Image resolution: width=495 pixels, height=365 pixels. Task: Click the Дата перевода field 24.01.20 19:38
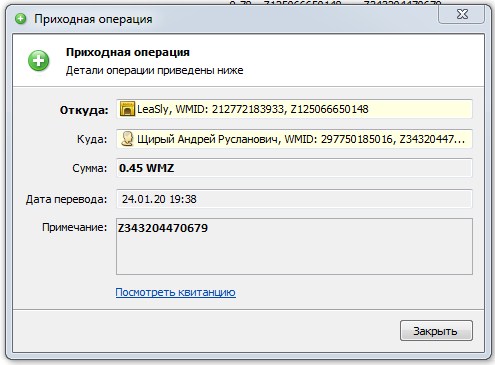click(294, 199)
